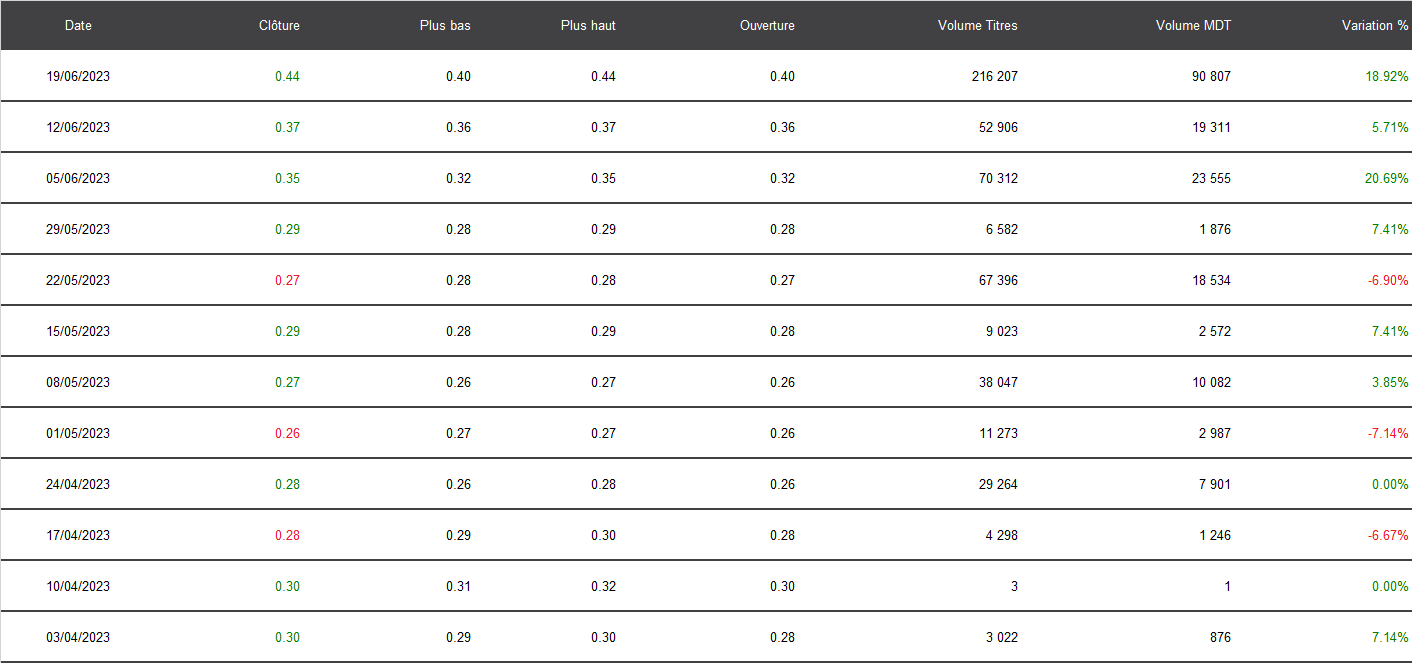The image size is (1412, 663).
Task: Select the 19/06/2023 date cell
Action: tap(78, 76)
